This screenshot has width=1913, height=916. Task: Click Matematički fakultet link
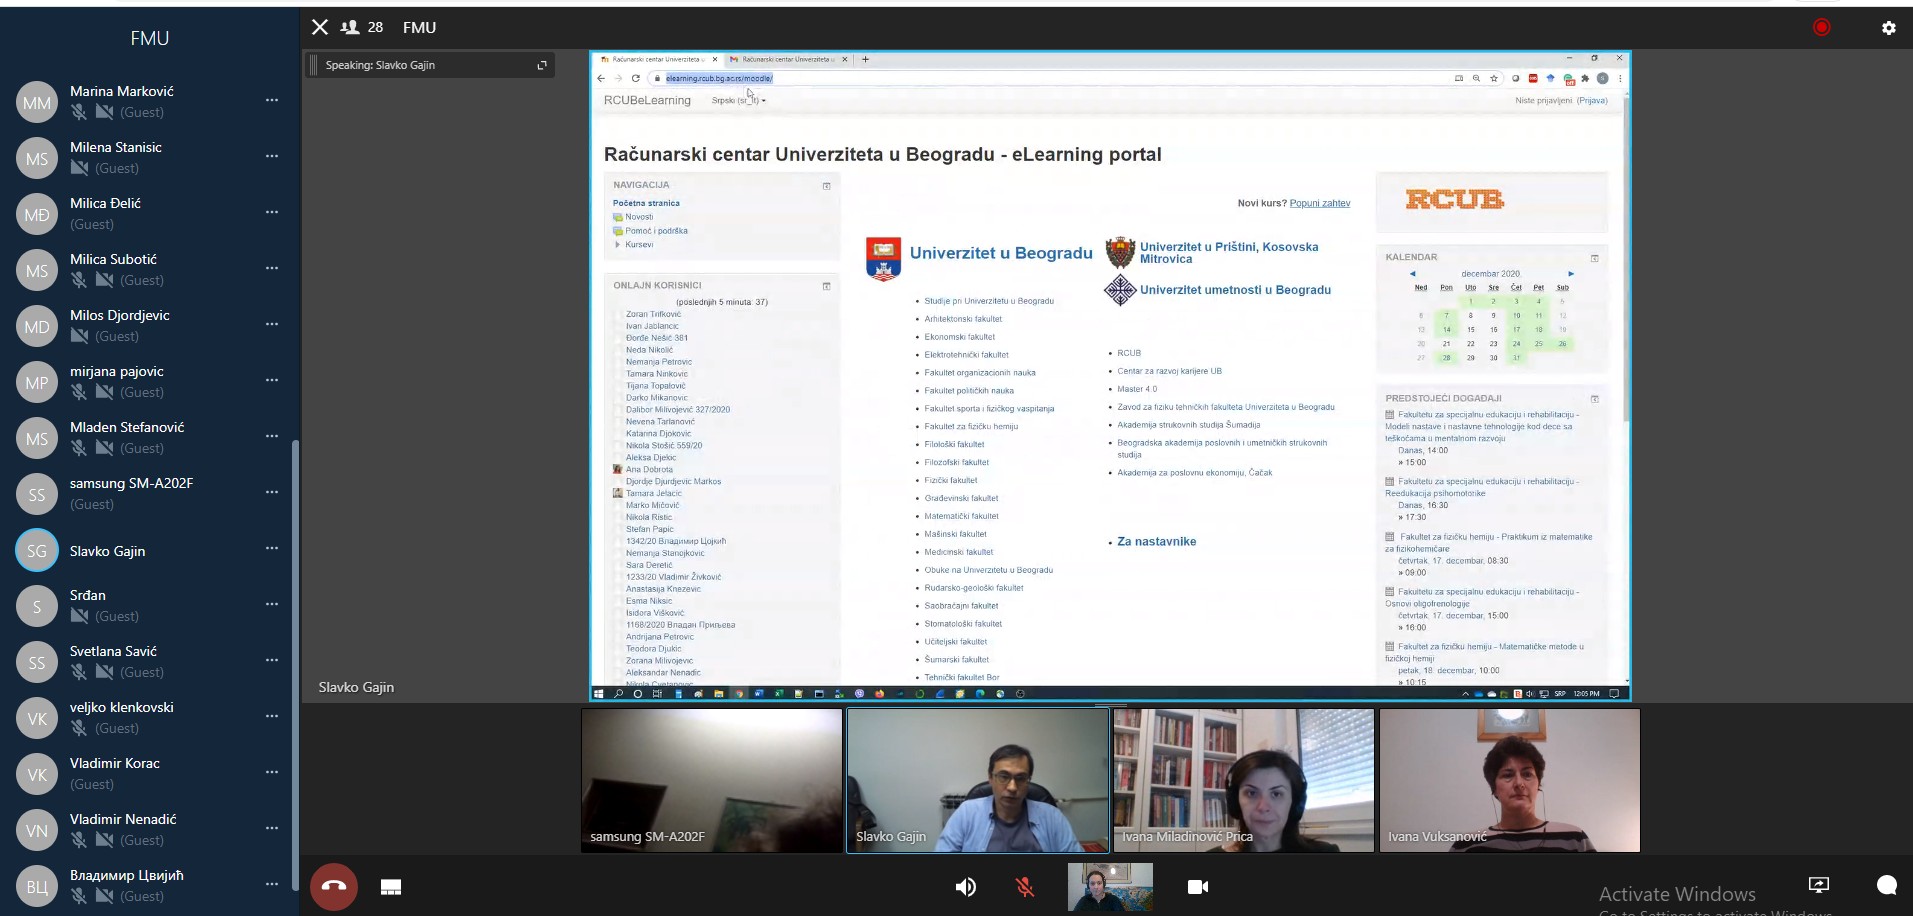(961, 516)
